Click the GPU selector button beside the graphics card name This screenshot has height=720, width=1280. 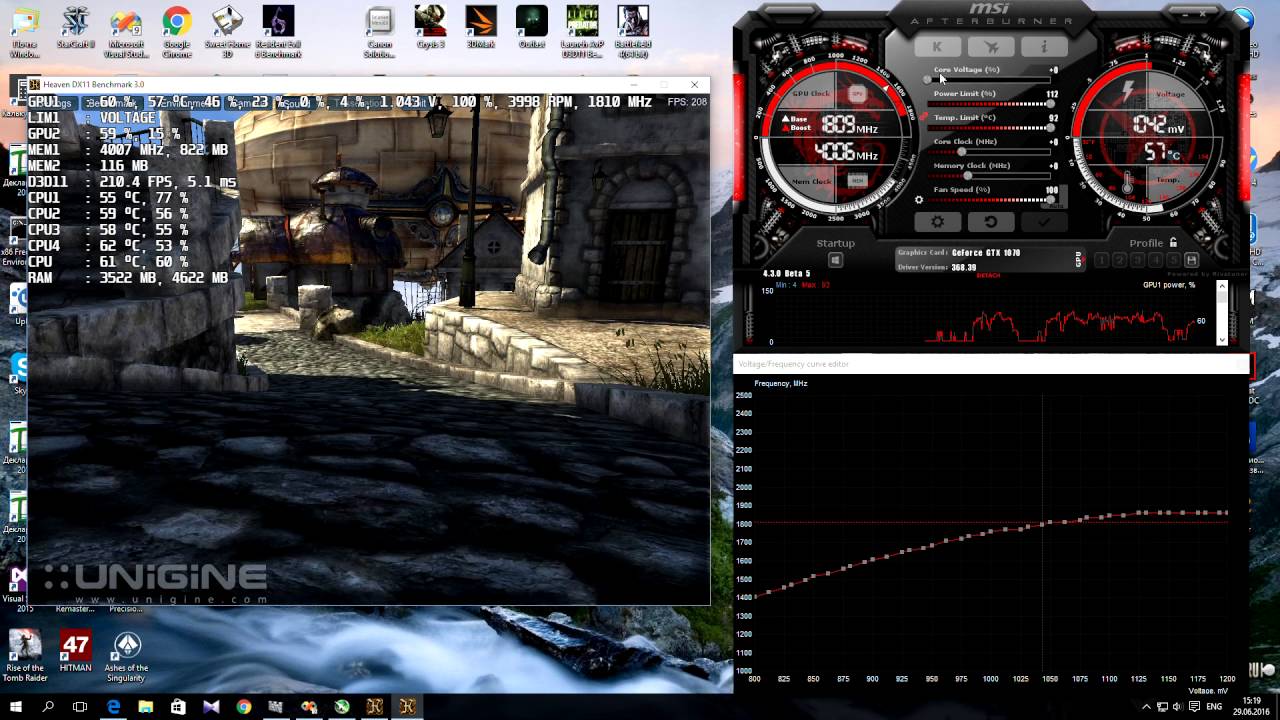click(x=1078, y=259)
